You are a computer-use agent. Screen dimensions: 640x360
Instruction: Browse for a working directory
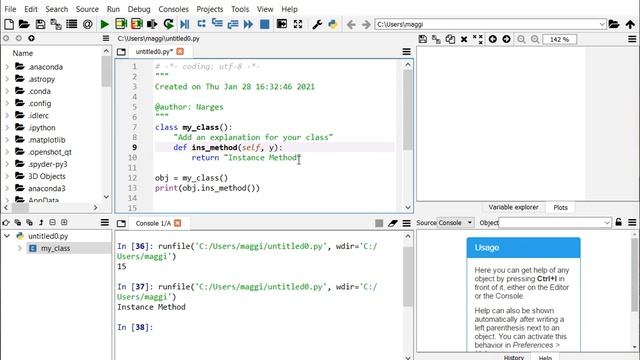click(x=614, y=24)
